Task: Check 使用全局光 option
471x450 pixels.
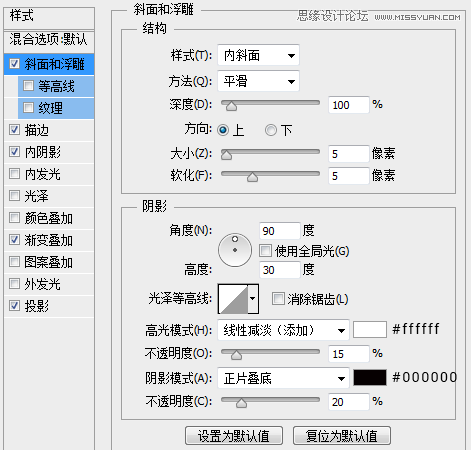Action: point(265,250)
